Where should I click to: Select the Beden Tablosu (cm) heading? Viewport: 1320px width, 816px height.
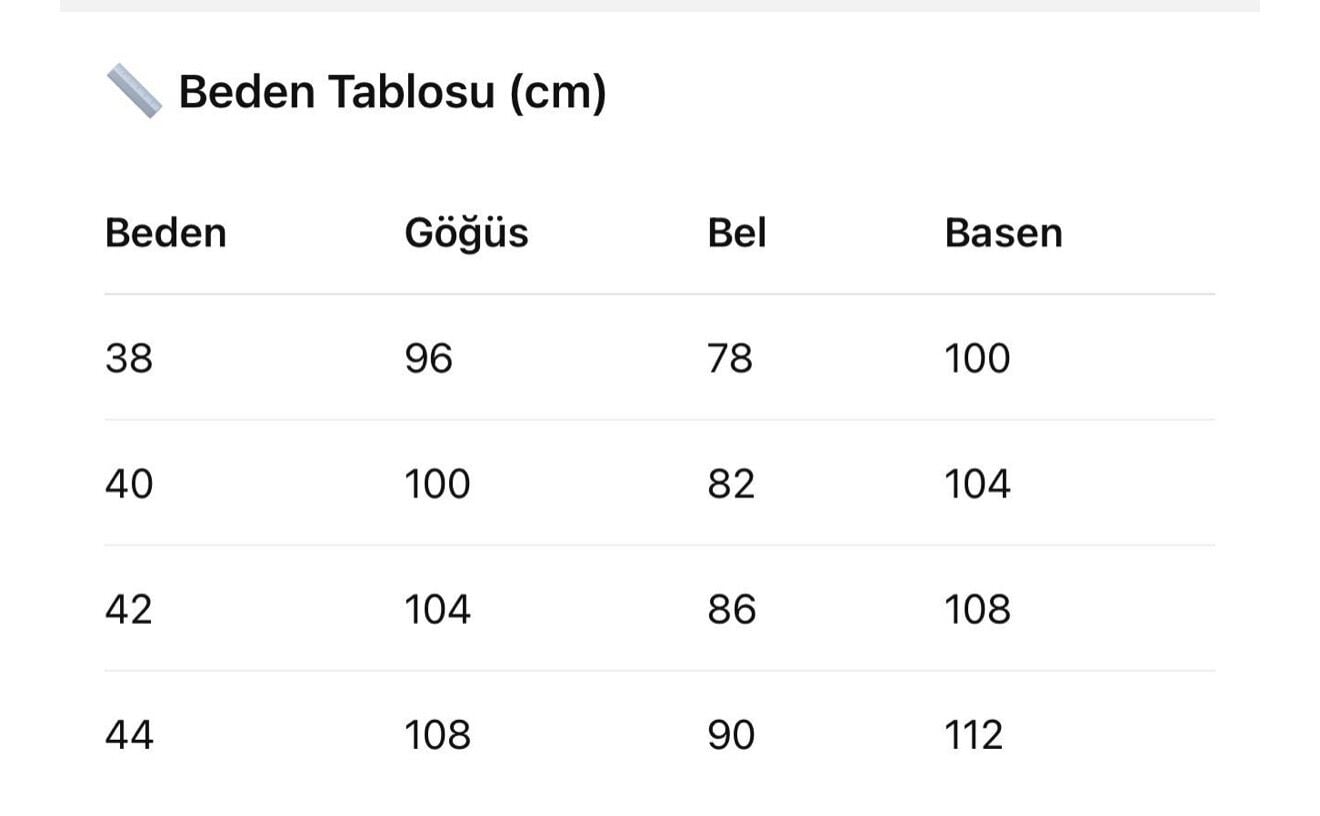tap(392, 92)
